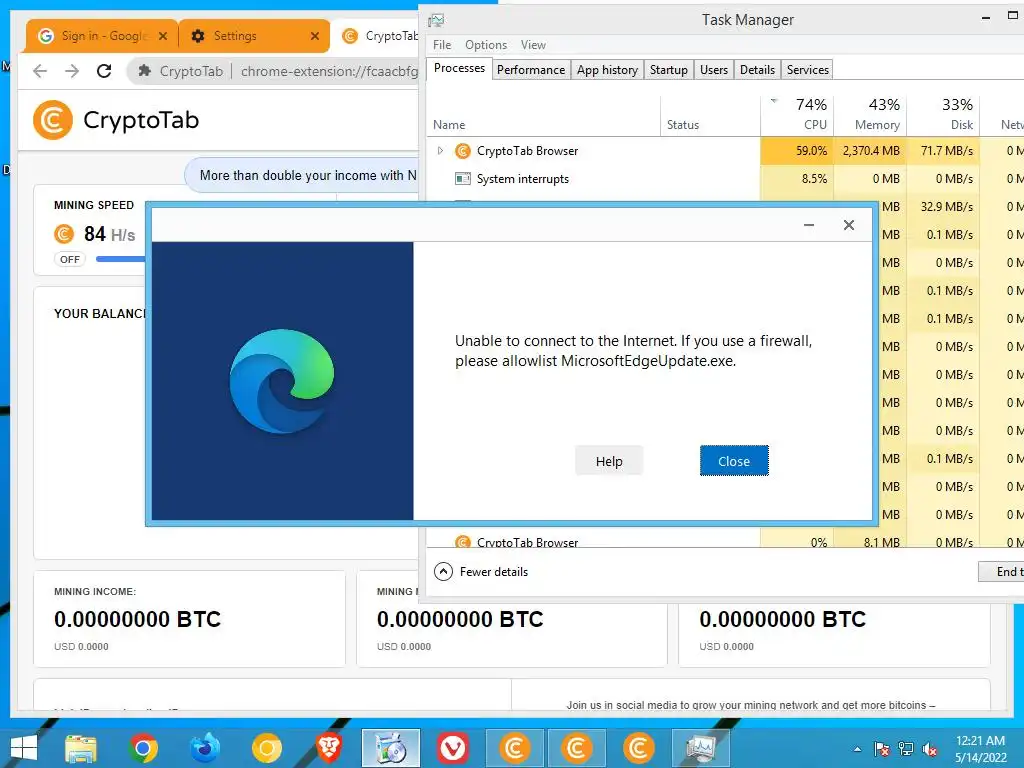This screenshot has width=1024, height=768.
Task: Click the CryptoTab logo on the page
Action: click(116, 120)
